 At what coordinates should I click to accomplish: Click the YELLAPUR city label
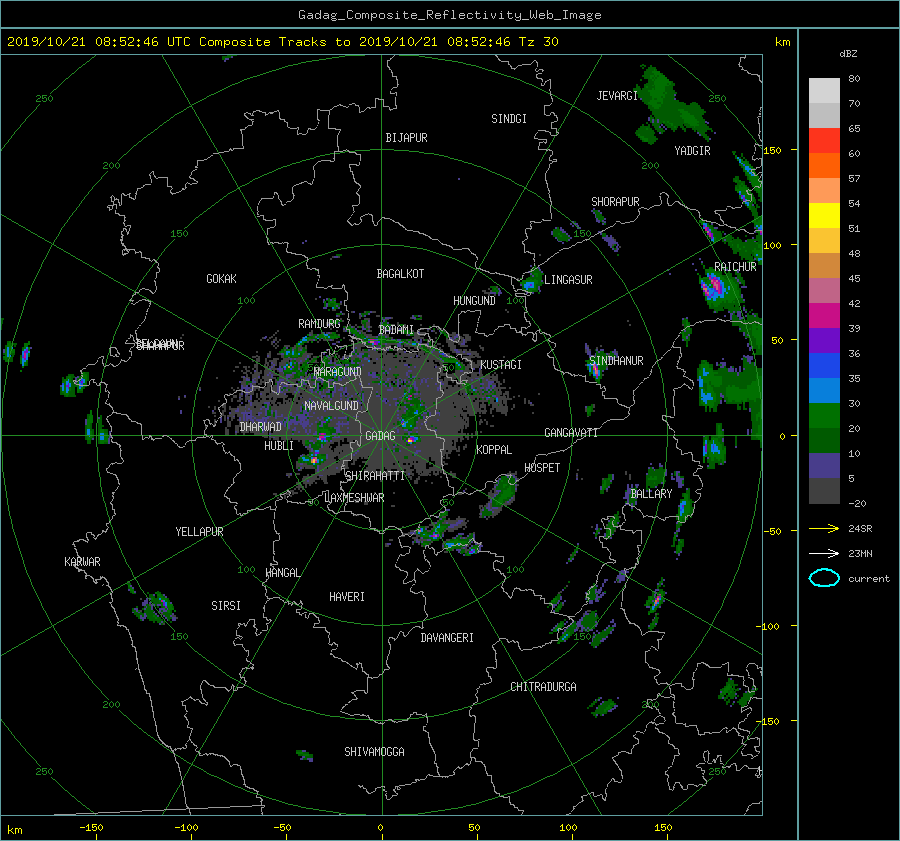(199, 532)
